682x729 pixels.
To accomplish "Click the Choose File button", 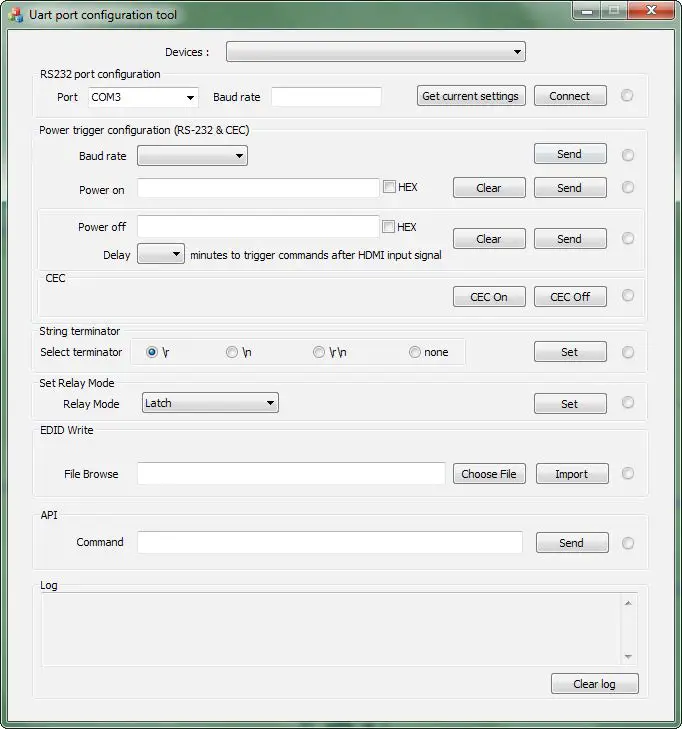I will 489,474.
